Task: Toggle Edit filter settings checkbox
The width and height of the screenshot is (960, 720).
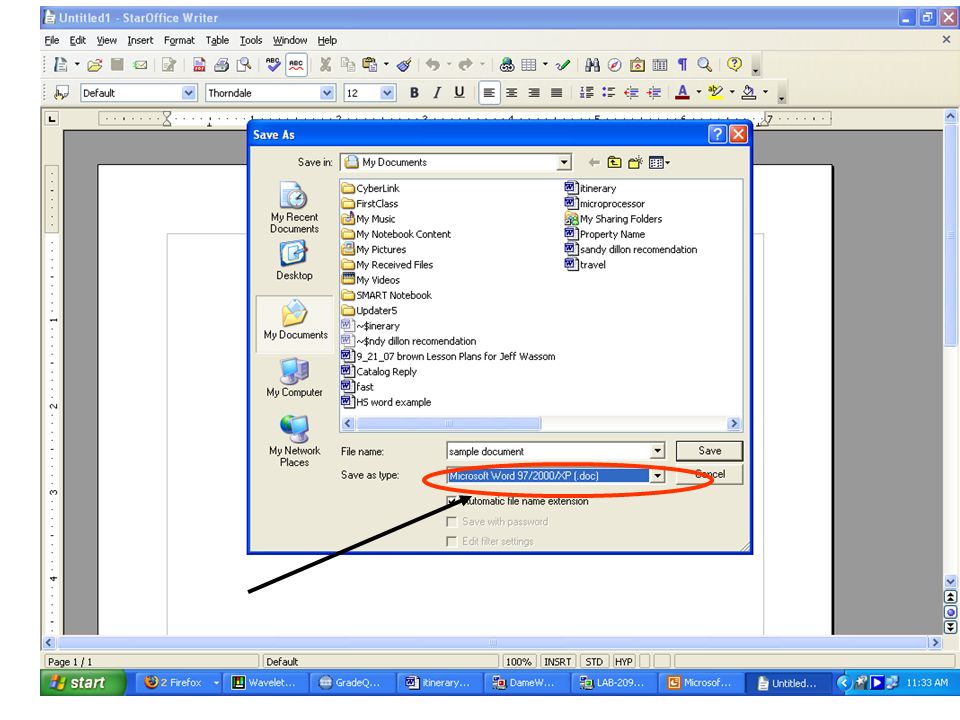Action: (x=452, y=541)
